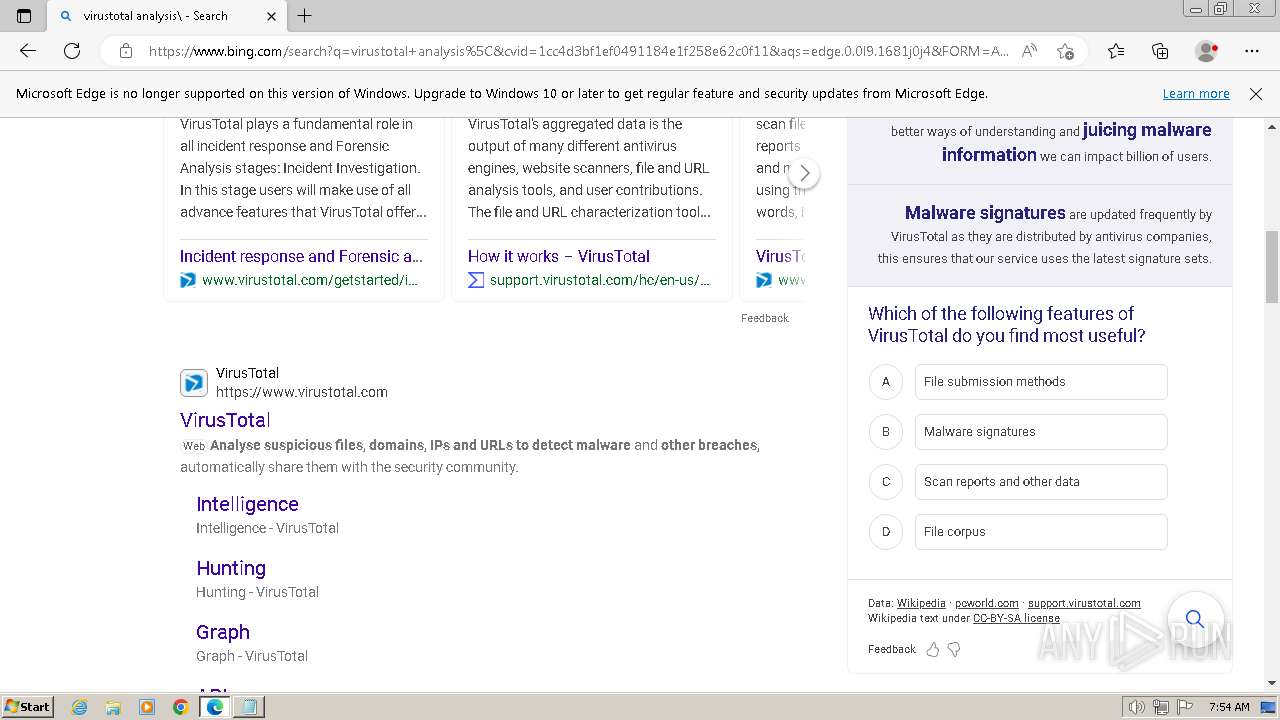Click the Learn more link

(x=1196, y=94)
